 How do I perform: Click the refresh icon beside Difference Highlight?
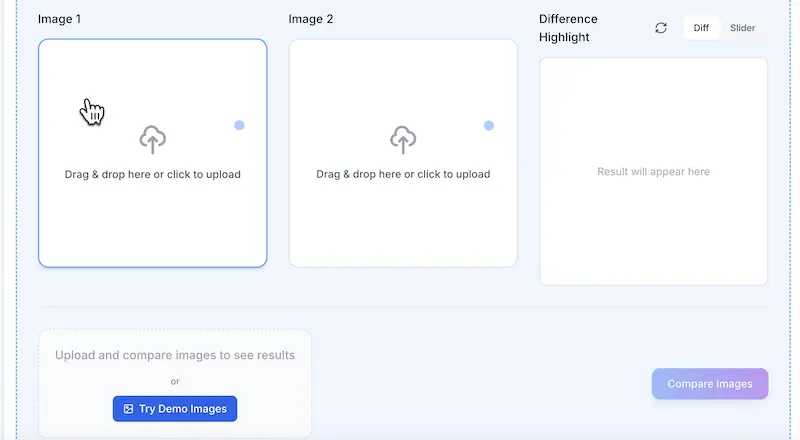(x=661, y=28)
